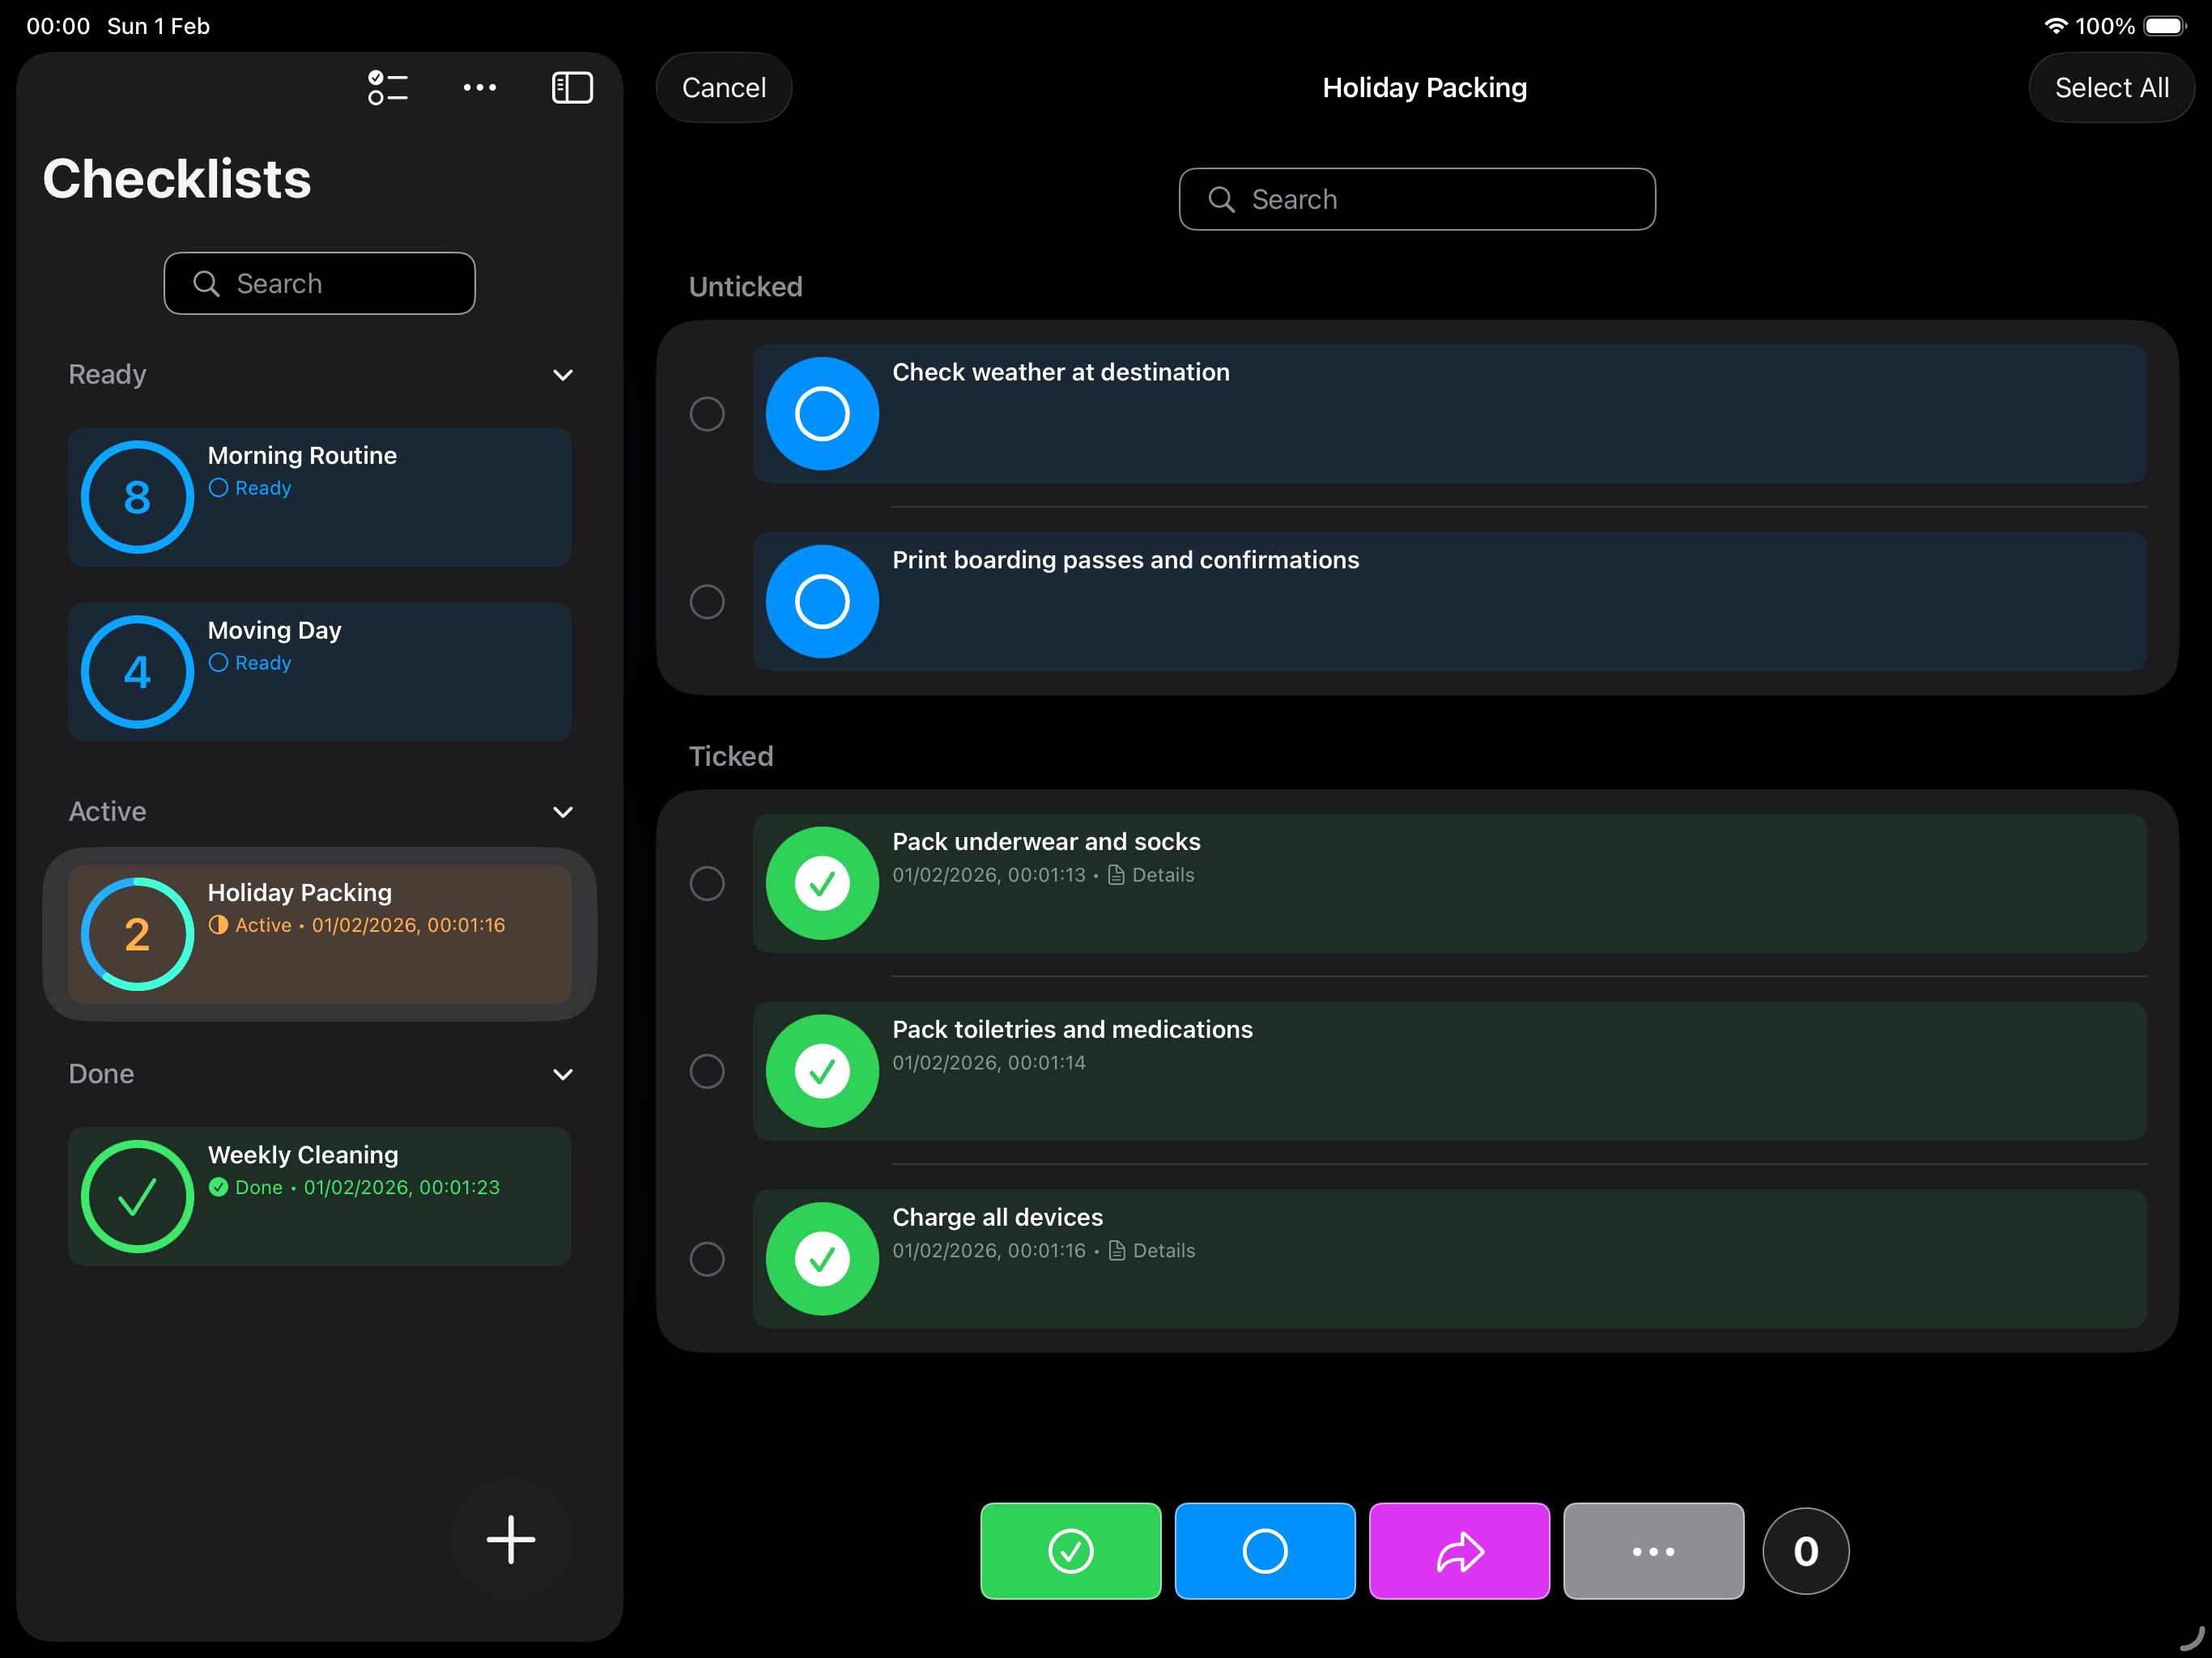The height and width of the screenshot is (1658, 2212).
Task: Tap the Holiday Packing progress ring showing 2
Action: pos(137,934)
